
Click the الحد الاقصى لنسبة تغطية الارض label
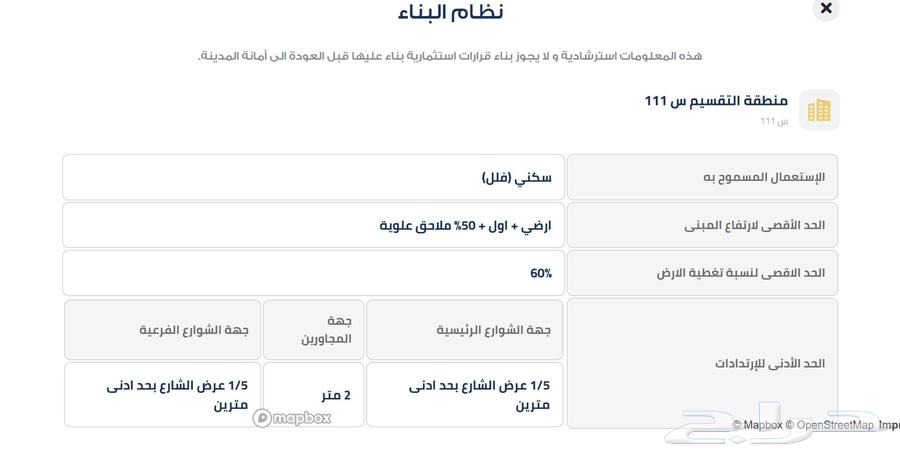702,272
